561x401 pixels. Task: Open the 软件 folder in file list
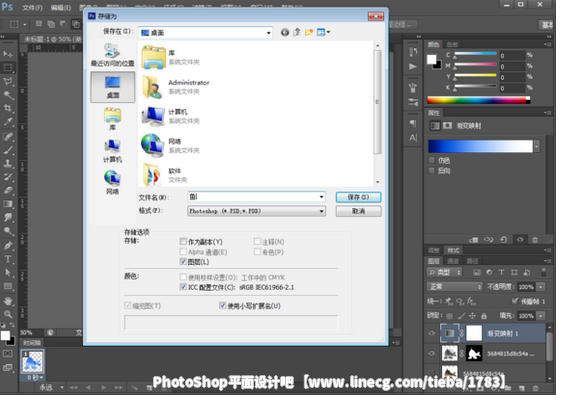point(165,175)
